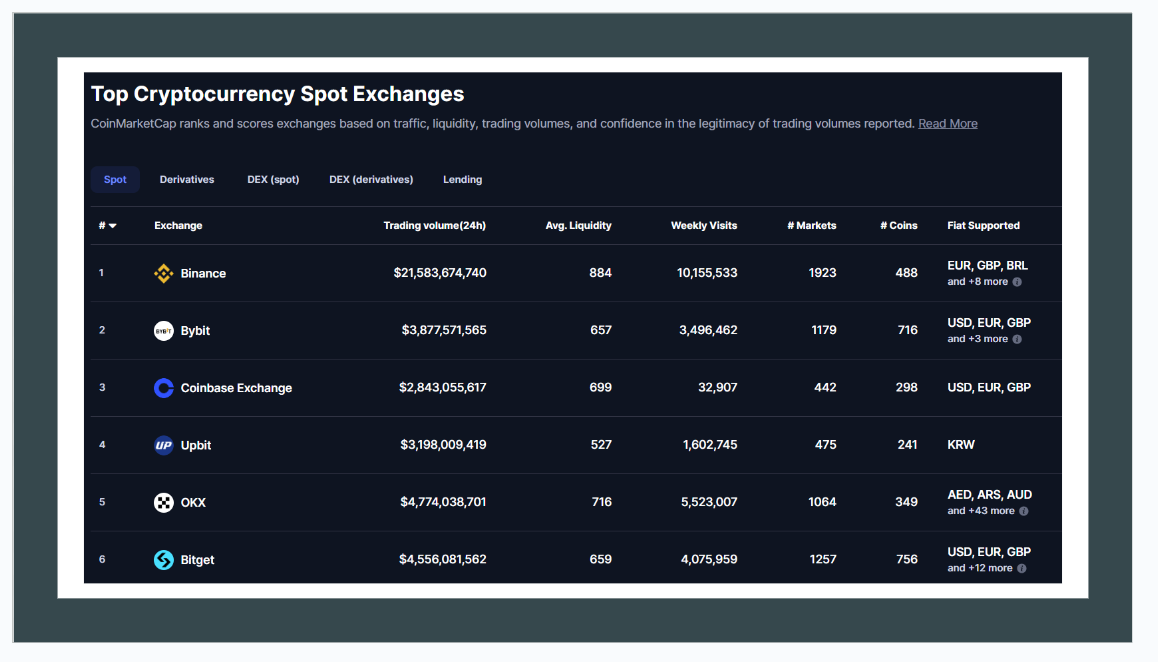Click OKX markets count 1064
The width and height of the screenshot is (1158, 662).
click(x=822, y=502)
